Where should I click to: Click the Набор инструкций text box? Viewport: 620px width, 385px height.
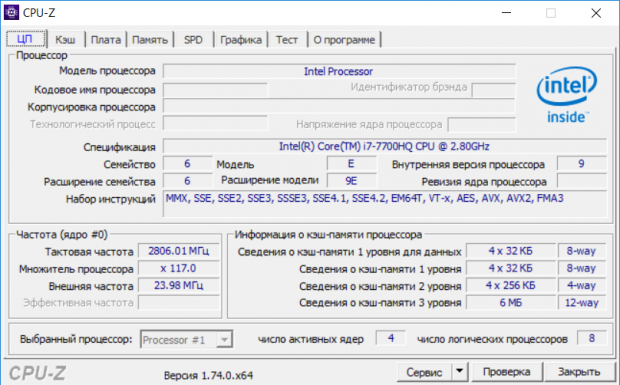pos(385,204)
